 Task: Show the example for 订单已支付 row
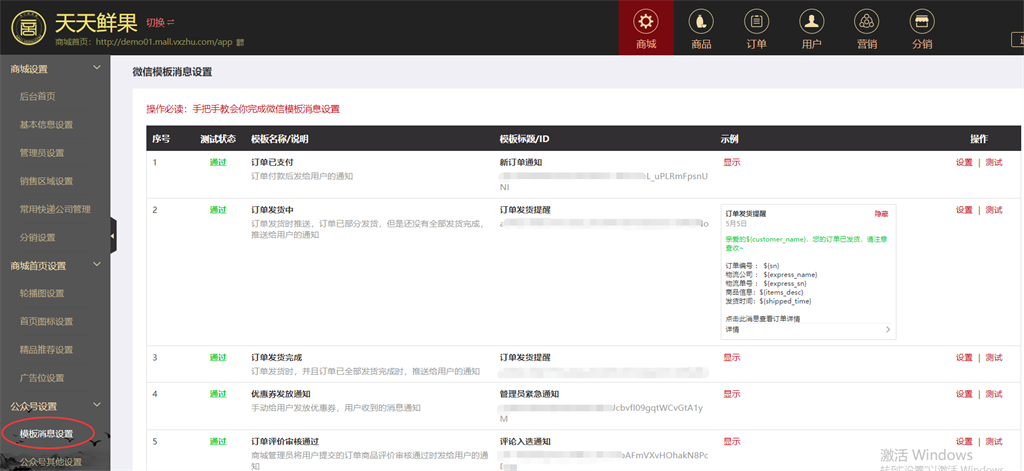tap(732, 162)
